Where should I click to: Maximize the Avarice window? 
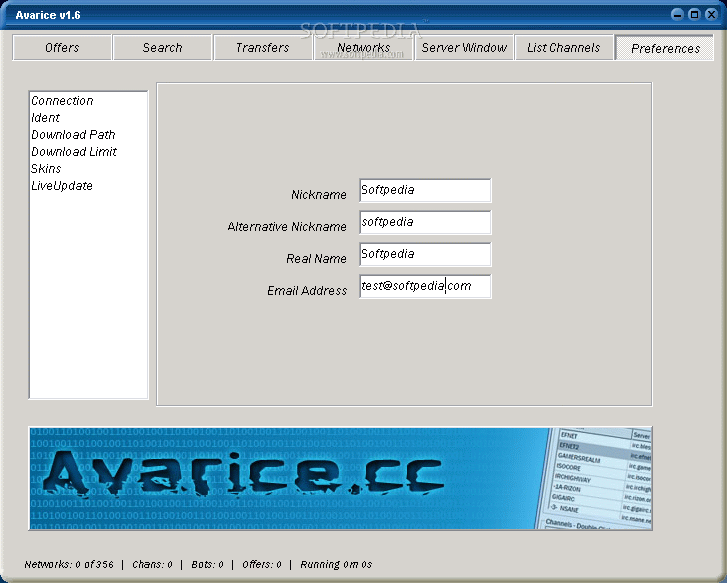point(694,14)
